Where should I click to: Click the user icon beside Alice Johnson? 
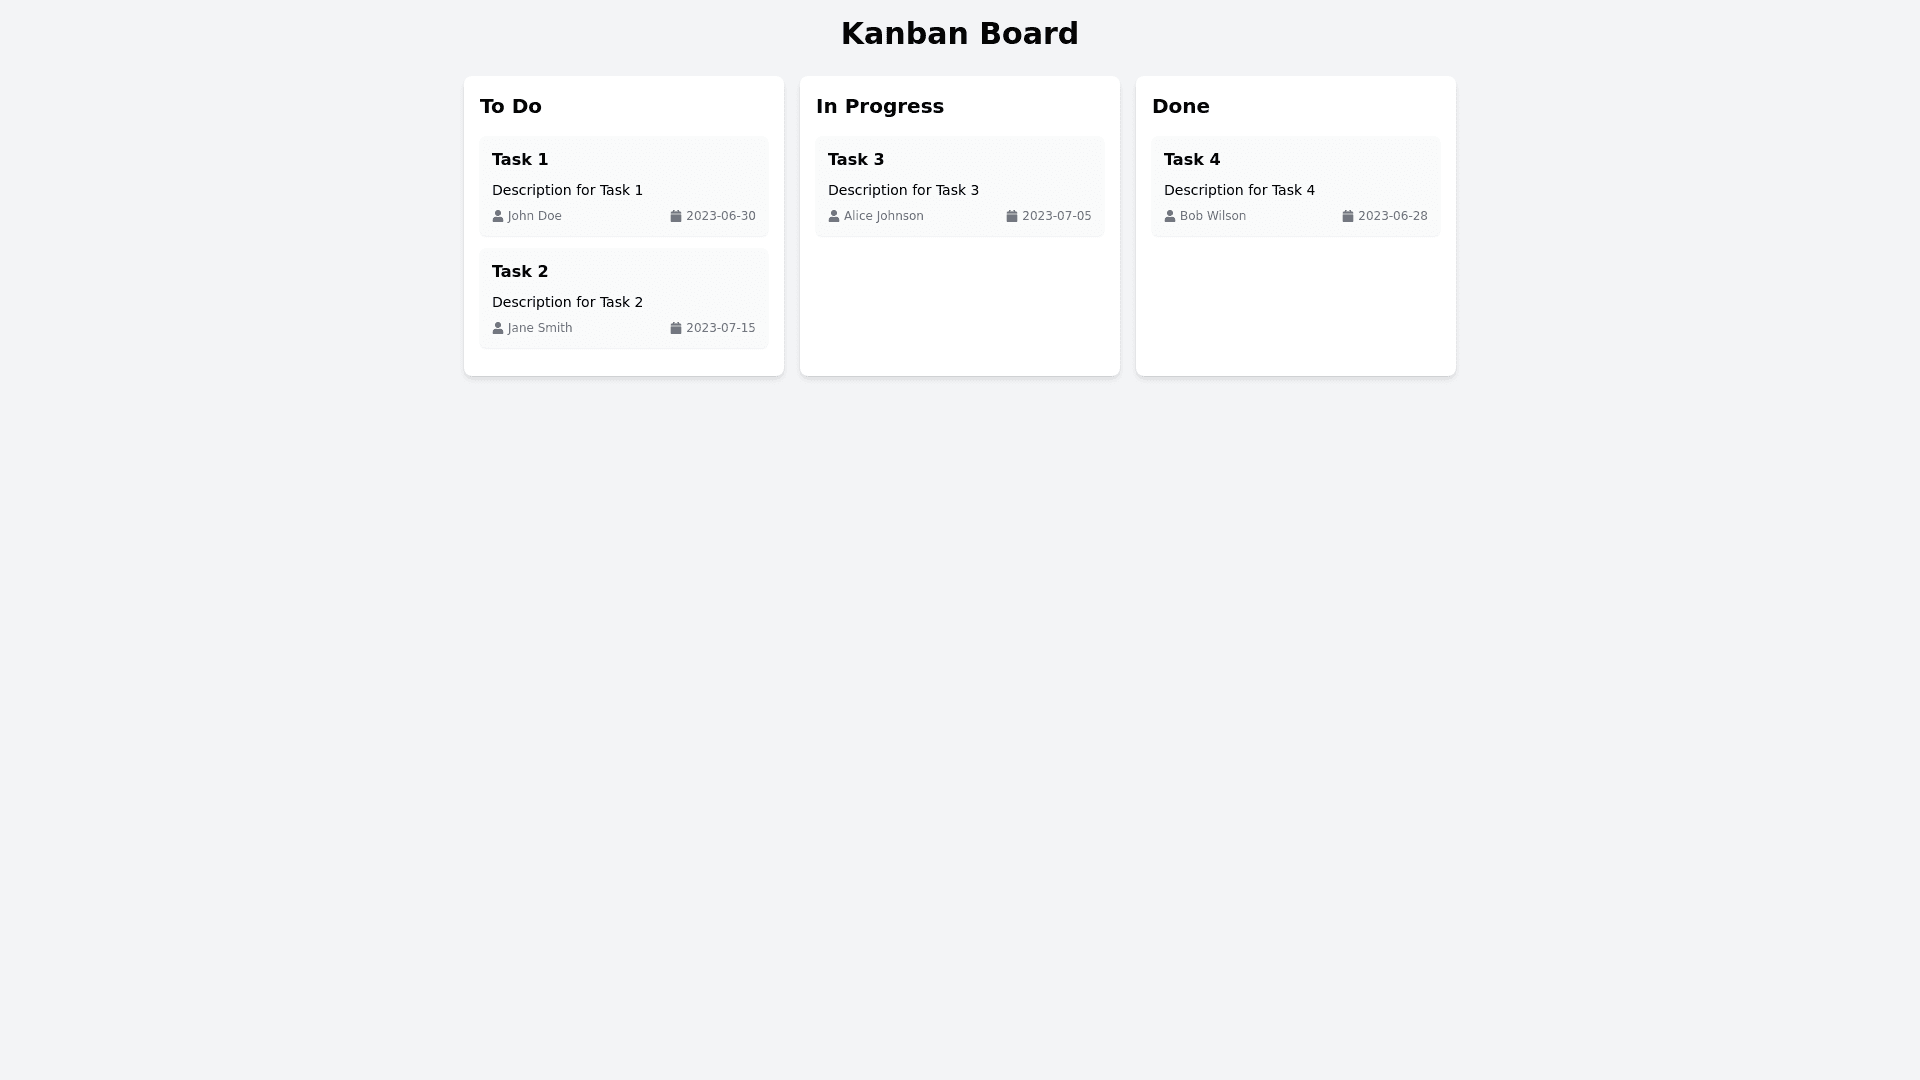pos(834,216)
